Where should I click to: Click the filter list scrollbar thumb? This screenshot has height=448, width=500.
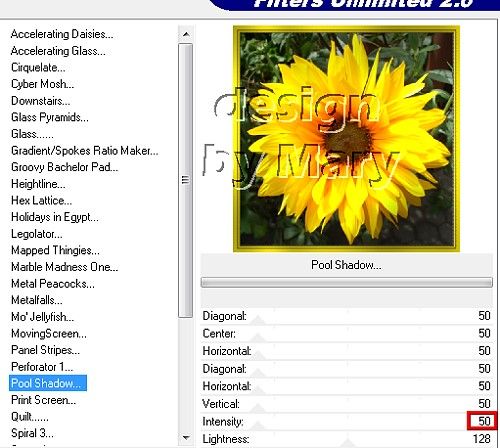(186, 180)
